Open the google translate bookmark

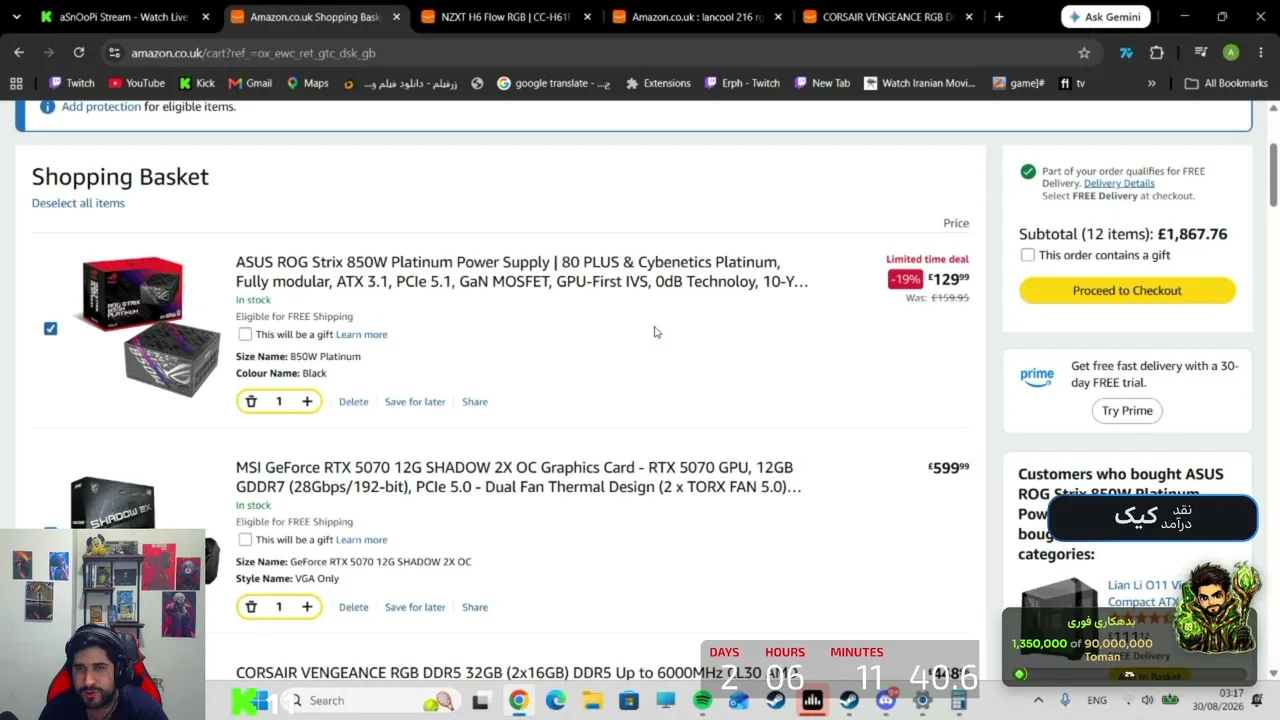[x=554, y=83]
